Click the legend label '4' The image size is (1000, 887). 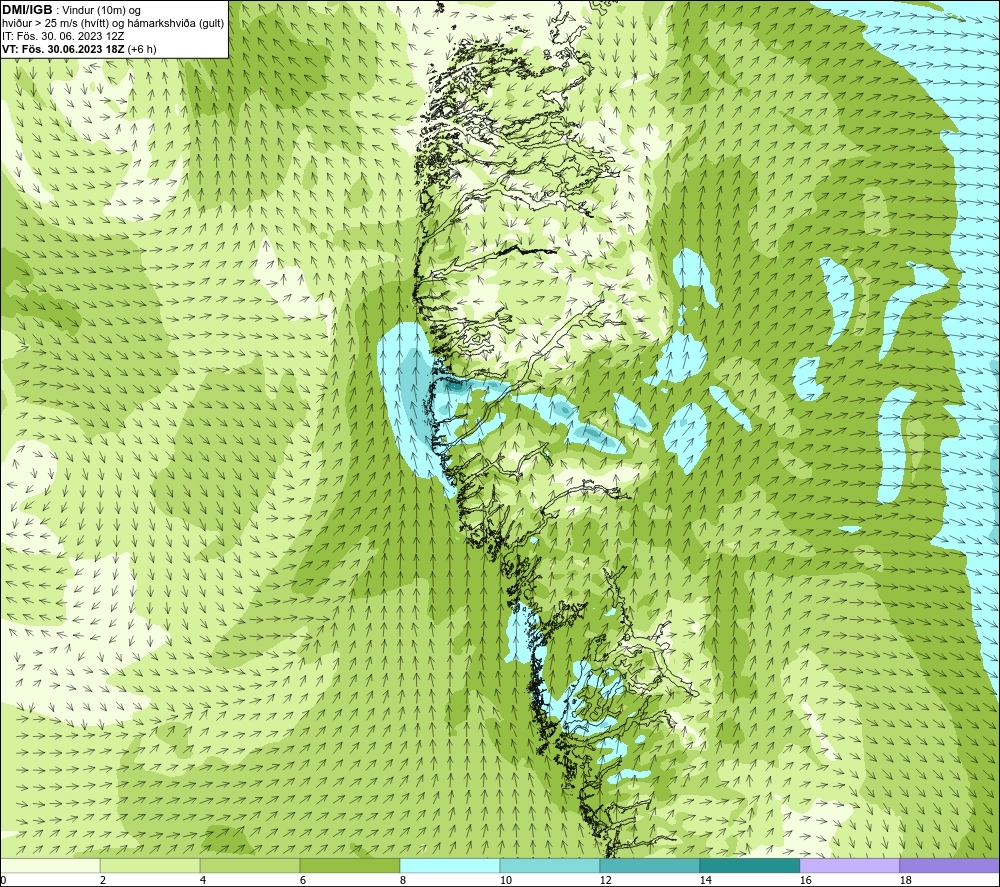tap(203, 881)
